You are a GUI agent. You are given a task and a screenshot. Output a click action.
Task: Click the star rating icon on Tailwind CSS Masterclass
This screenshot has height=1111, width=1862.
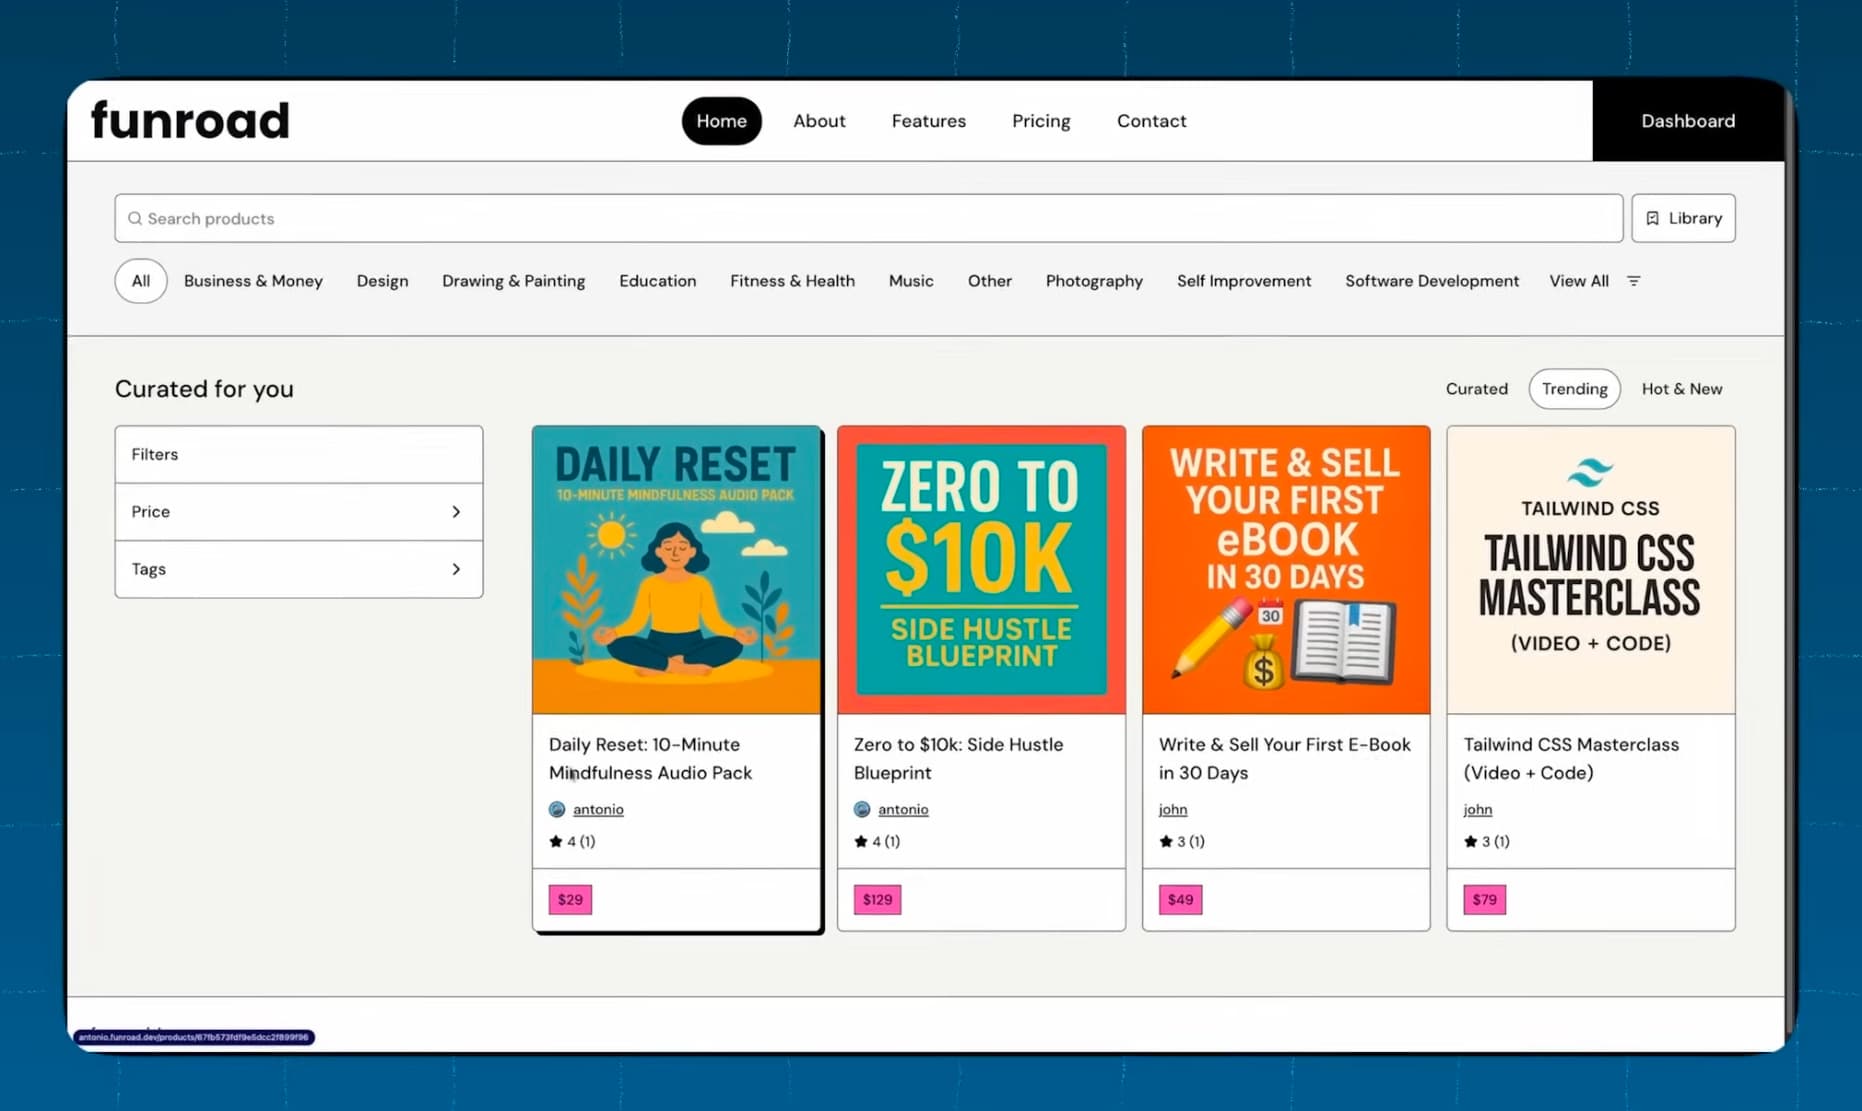(1470, 841)
